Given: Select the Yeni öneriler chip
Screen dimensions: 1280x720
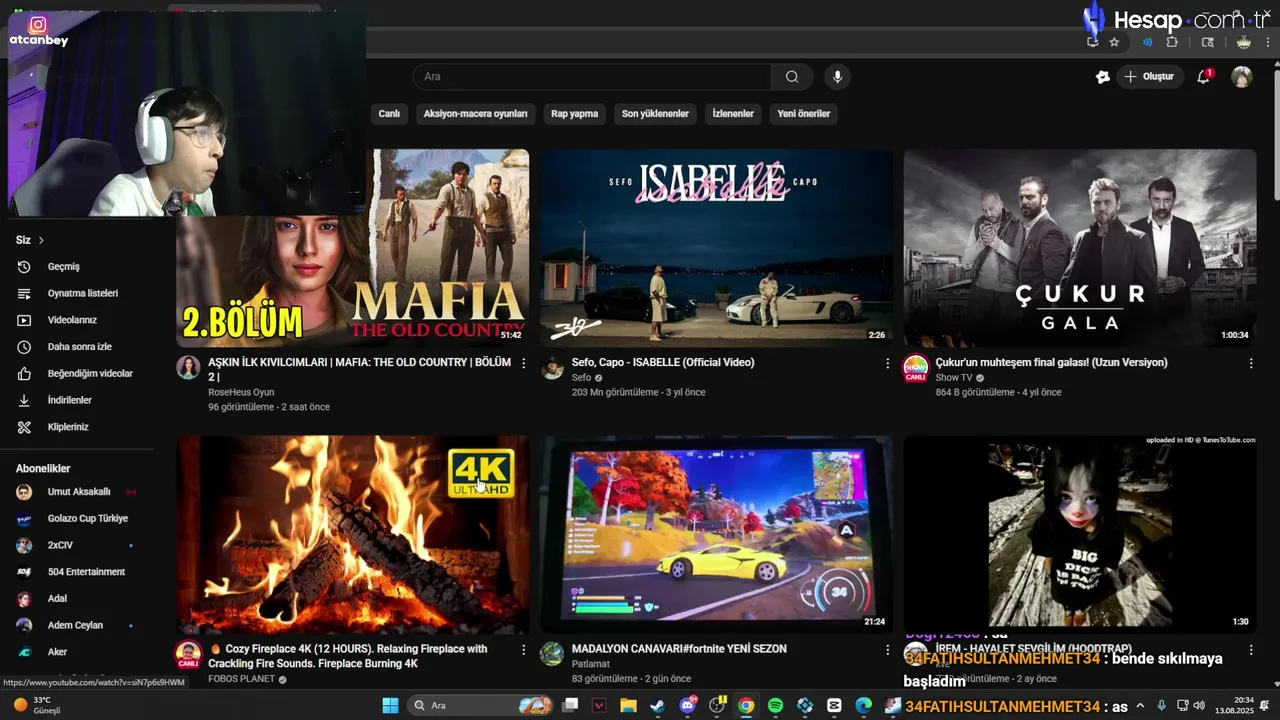Looking at the screenshot, I should [804, 114].
